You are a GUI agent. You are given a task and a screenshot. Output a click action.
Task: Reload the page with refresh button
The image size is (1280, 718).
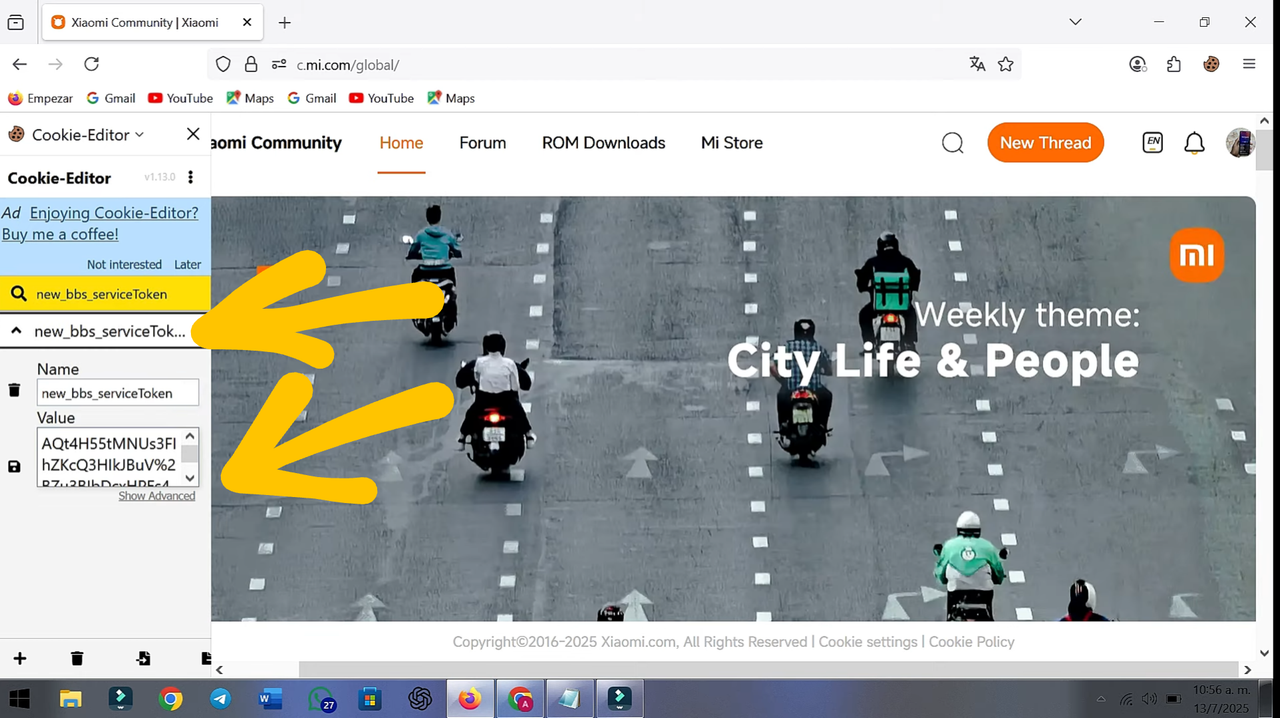tap(91, 64)
